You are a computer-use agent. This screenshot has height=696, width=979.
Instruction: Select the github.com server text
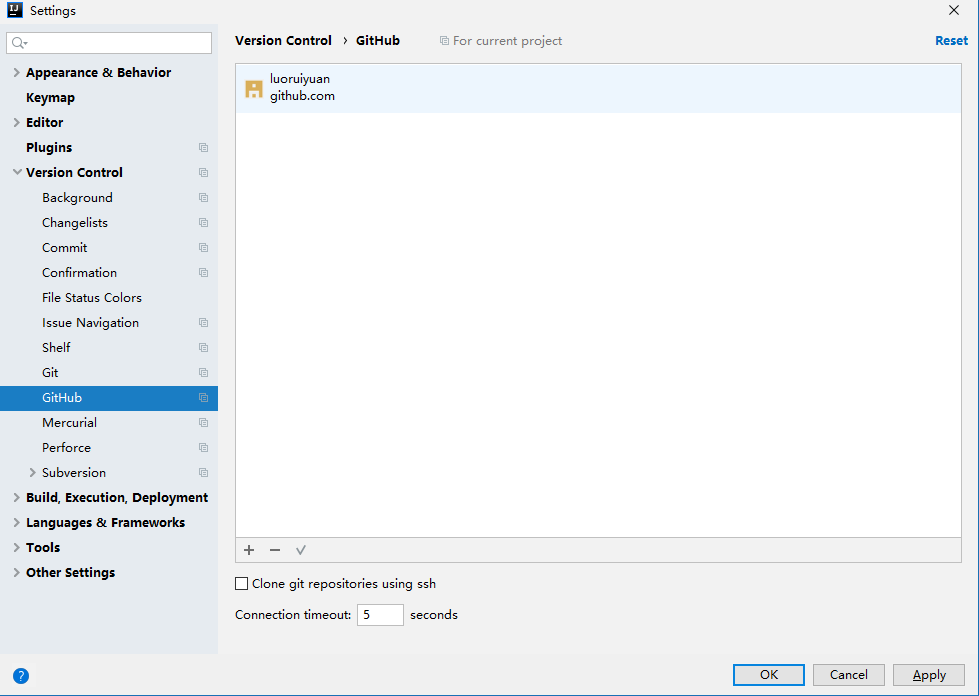click(x=302, y=96)
